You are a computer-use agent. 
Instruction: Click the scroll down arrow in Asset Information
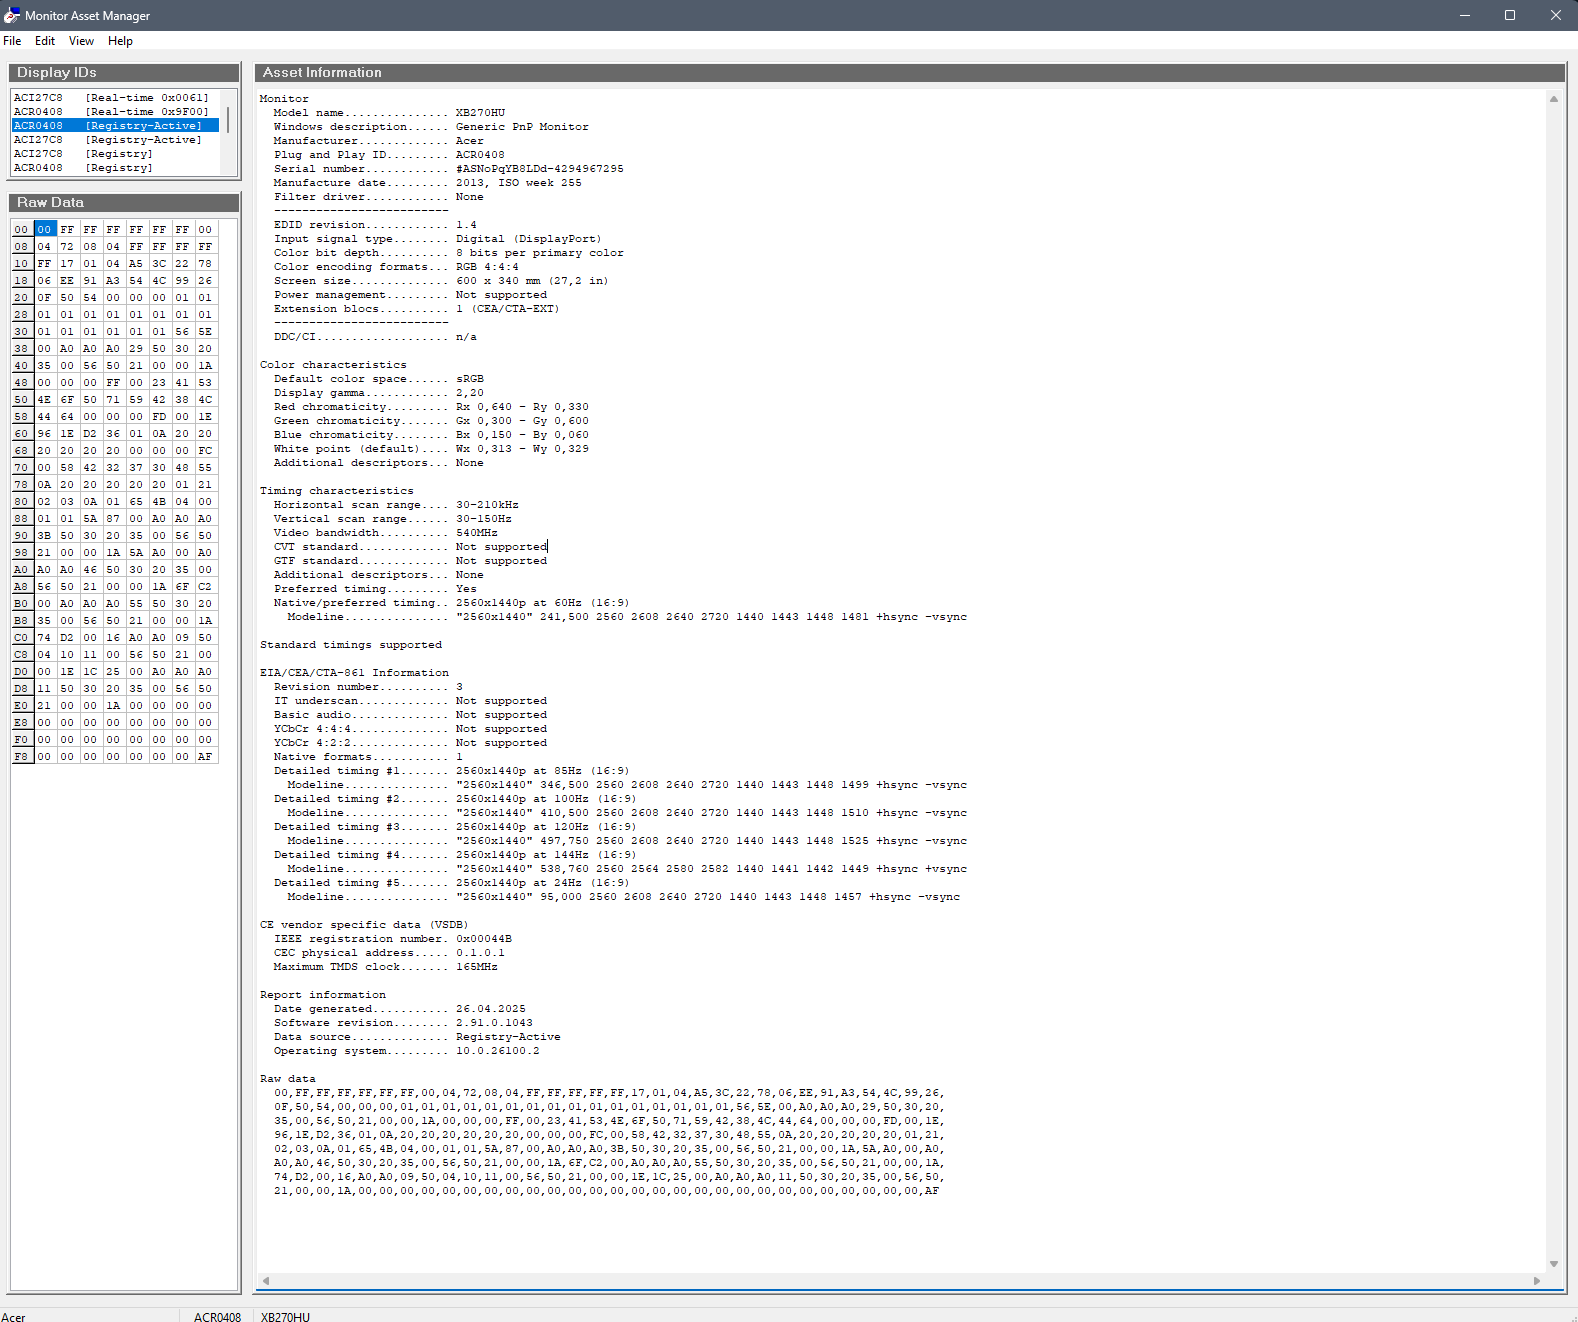tap(1554, 1264)
